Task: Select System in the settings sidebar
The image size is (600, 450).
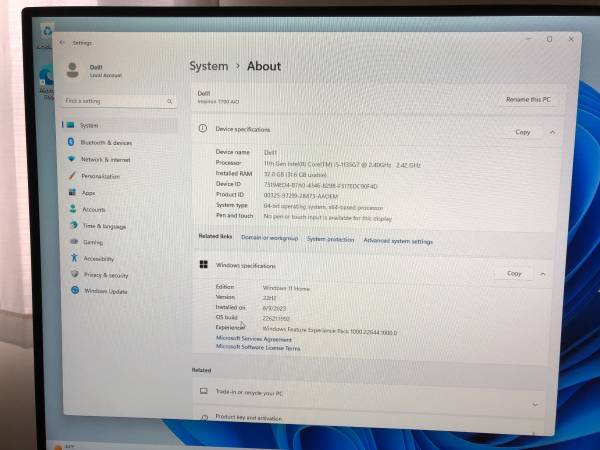Action: point(89,125)
